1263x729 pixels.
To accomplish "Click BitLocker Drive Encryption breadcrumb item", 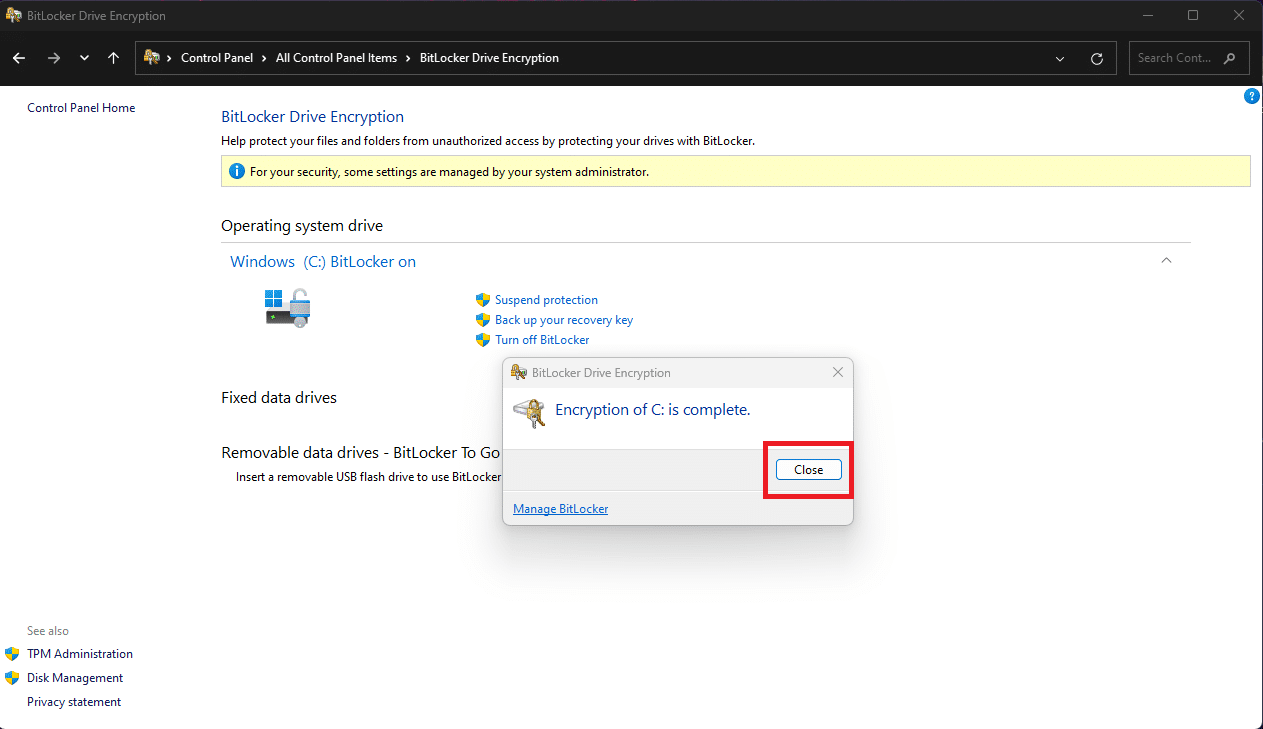I will (489, 58).
